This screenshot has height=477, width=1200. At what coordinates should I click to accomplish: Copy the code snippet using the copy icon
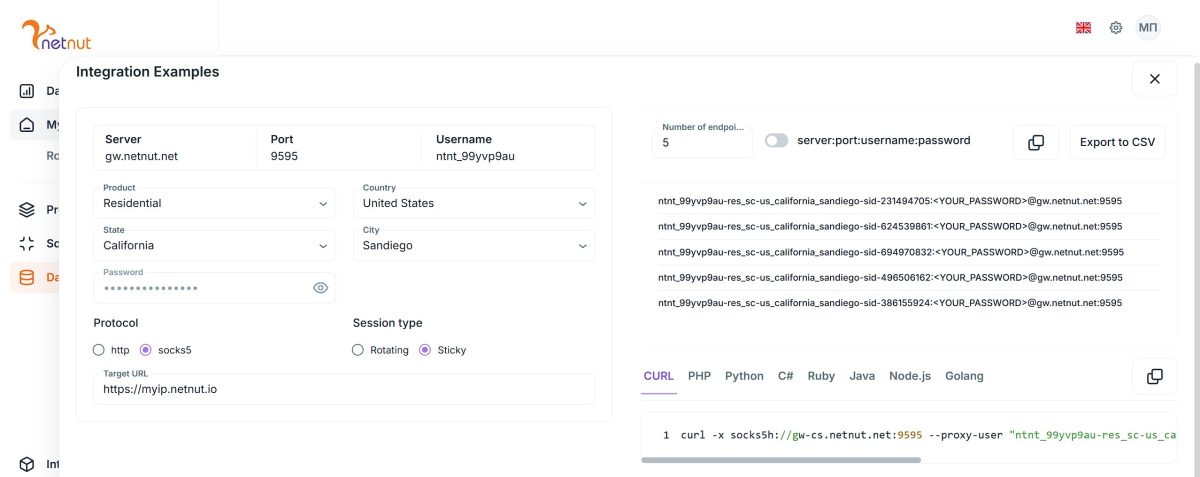click(x=1155, y=376)
